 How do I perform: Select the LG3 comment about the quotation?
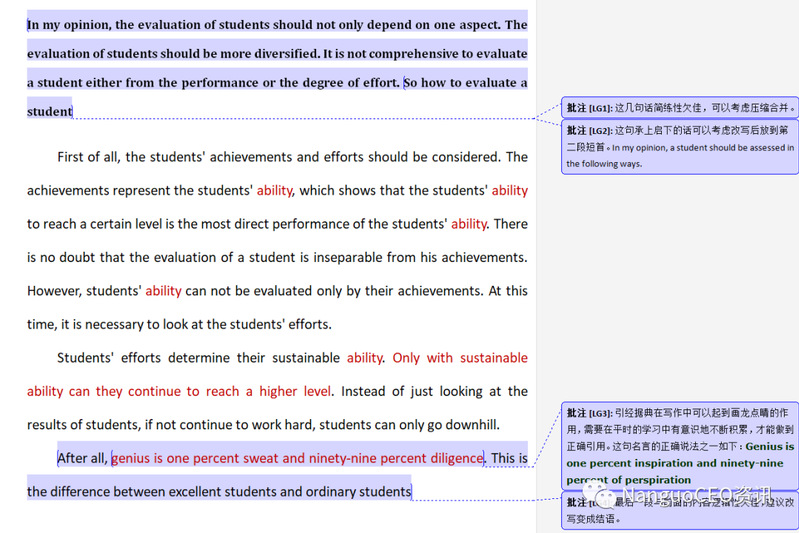click(679, 446)
